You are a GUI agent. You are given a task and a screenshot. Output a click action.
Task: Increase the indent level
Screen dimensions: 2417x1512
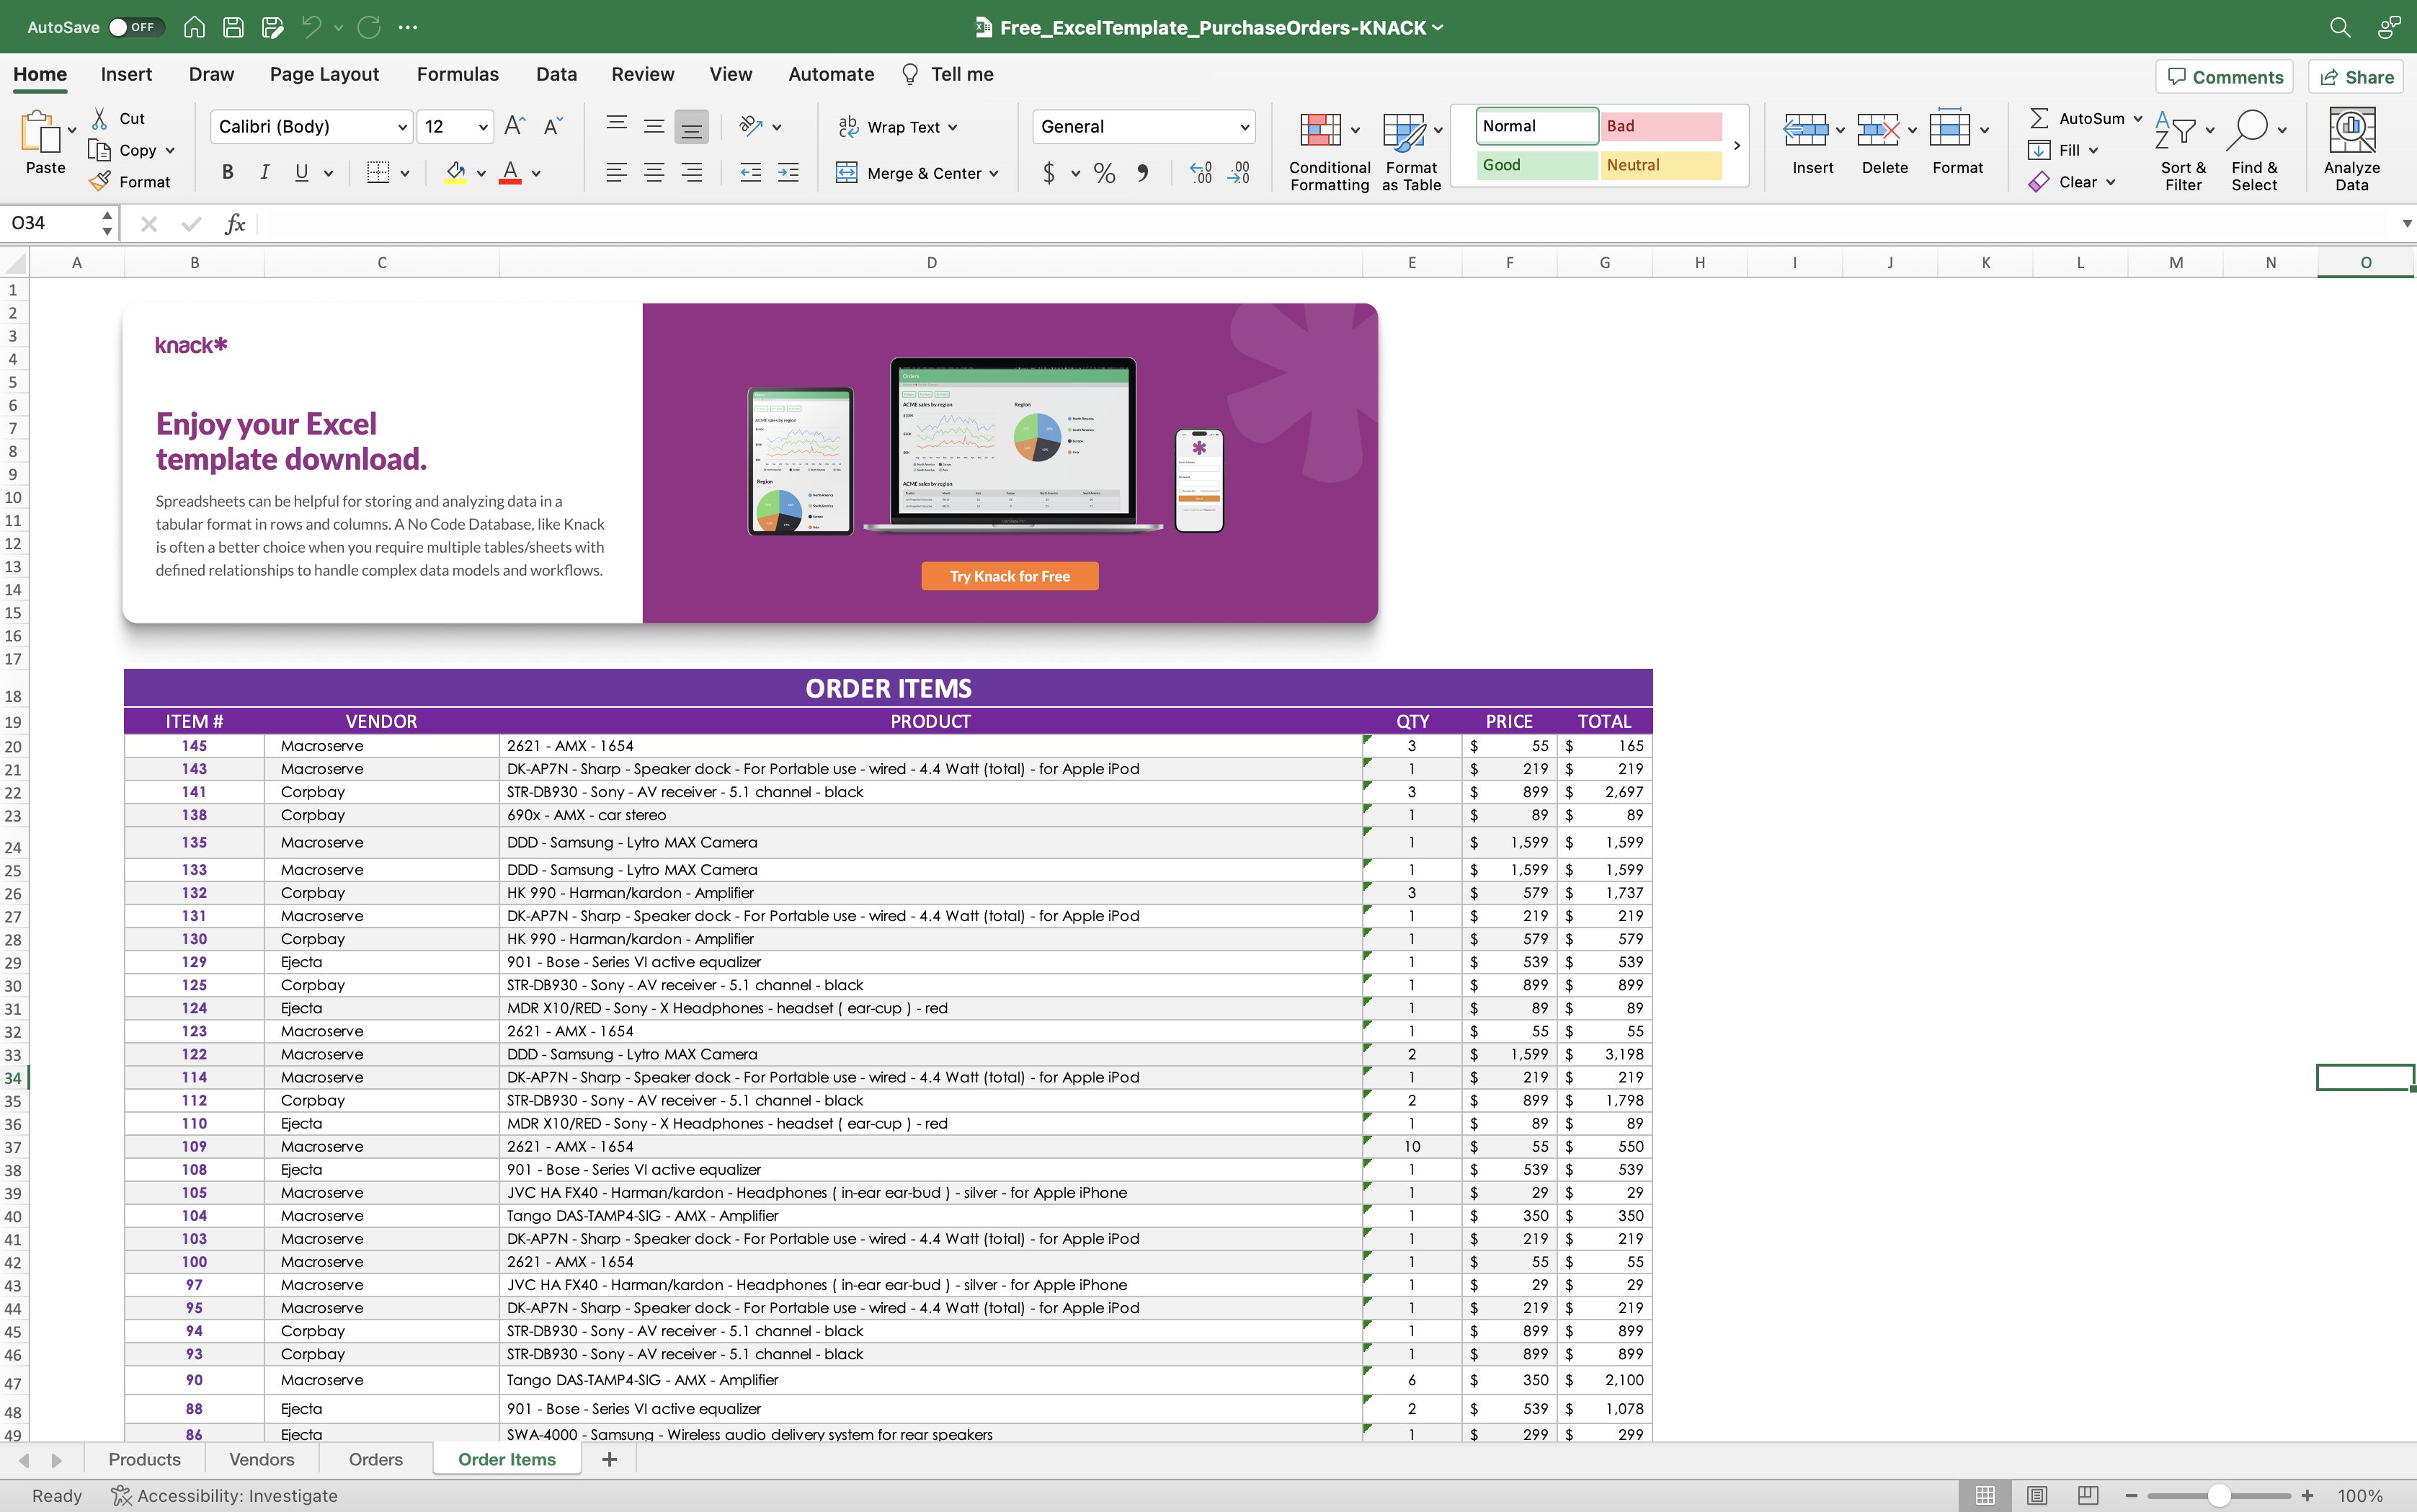coord(788,172)
